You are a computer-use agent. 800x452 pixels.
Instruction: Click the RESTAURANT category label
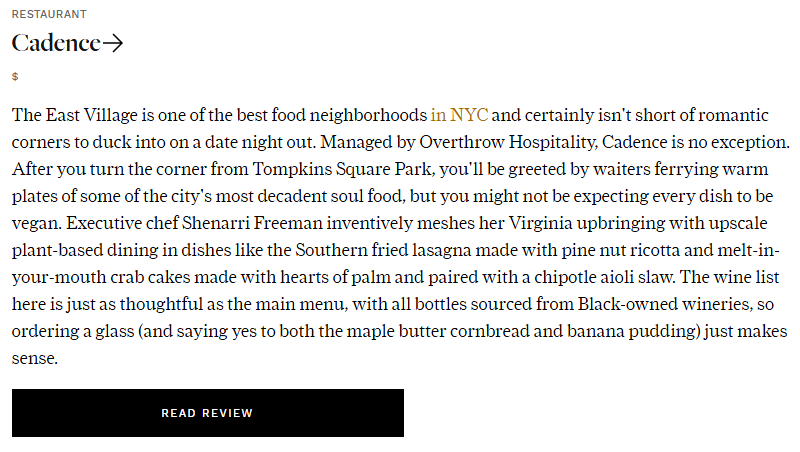(x=49, y=14)
